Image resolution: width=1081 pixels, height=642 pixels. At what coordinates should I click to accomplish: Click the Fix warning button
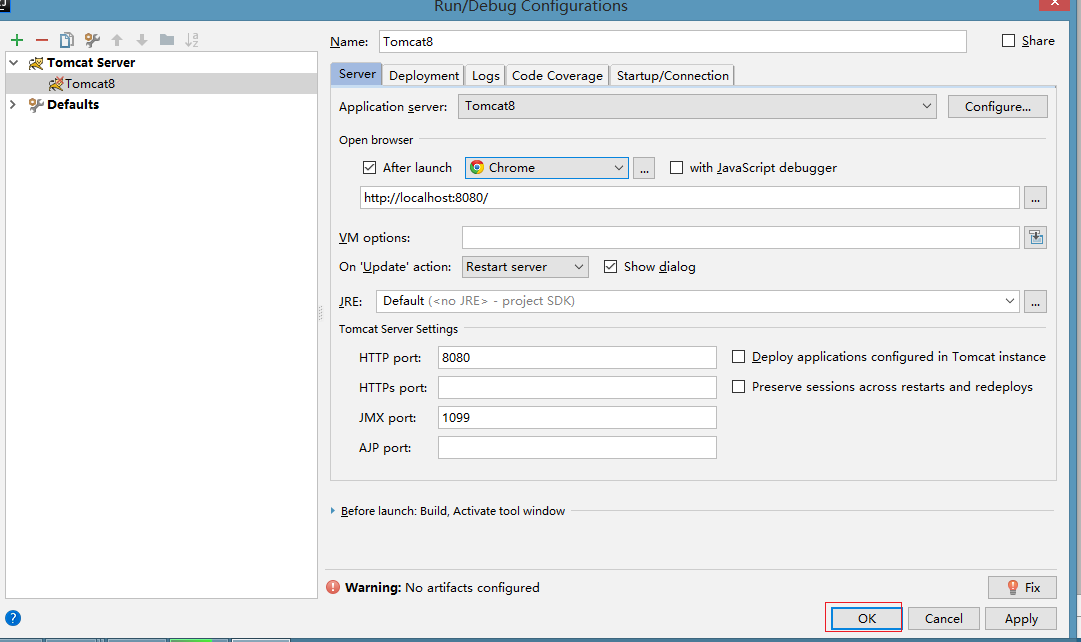pyautogui.click(x=1022, y=588)
